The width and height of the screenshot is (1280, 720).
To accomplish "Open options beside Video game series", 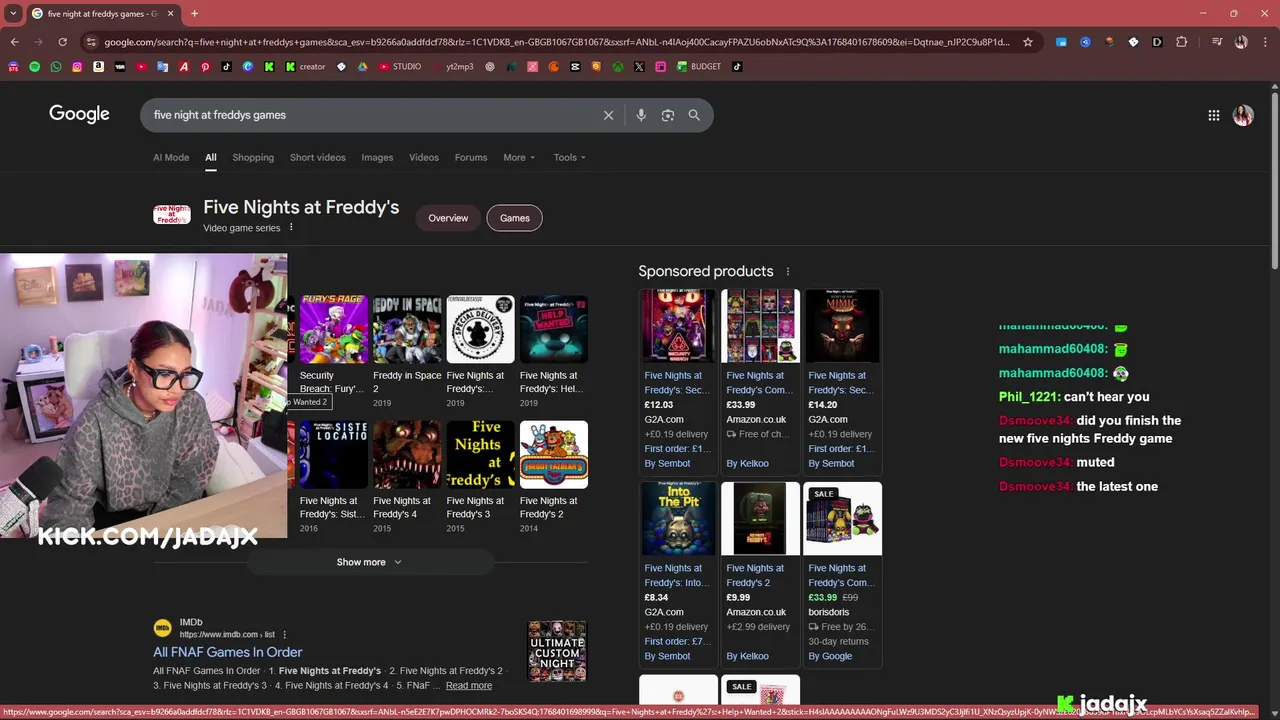I will pos(291,228).
